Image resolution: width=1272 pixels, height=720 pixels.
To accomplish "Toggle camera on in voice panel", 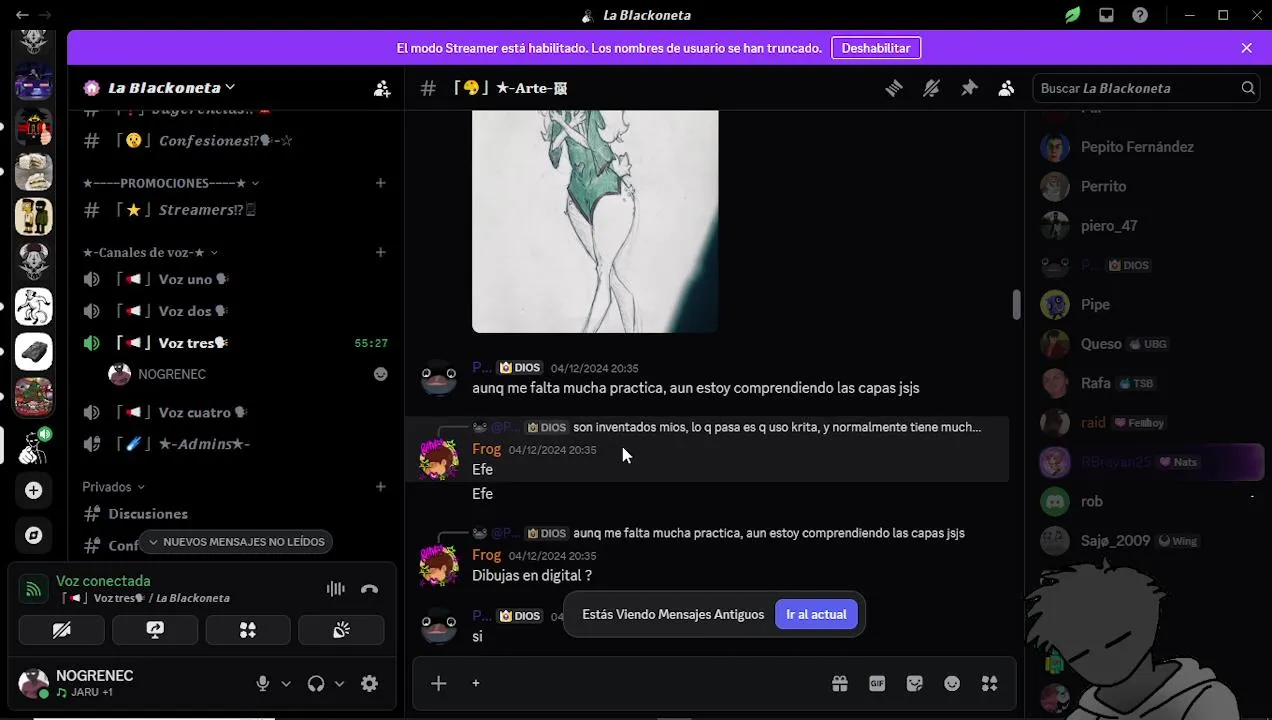I will click(61, 630).
